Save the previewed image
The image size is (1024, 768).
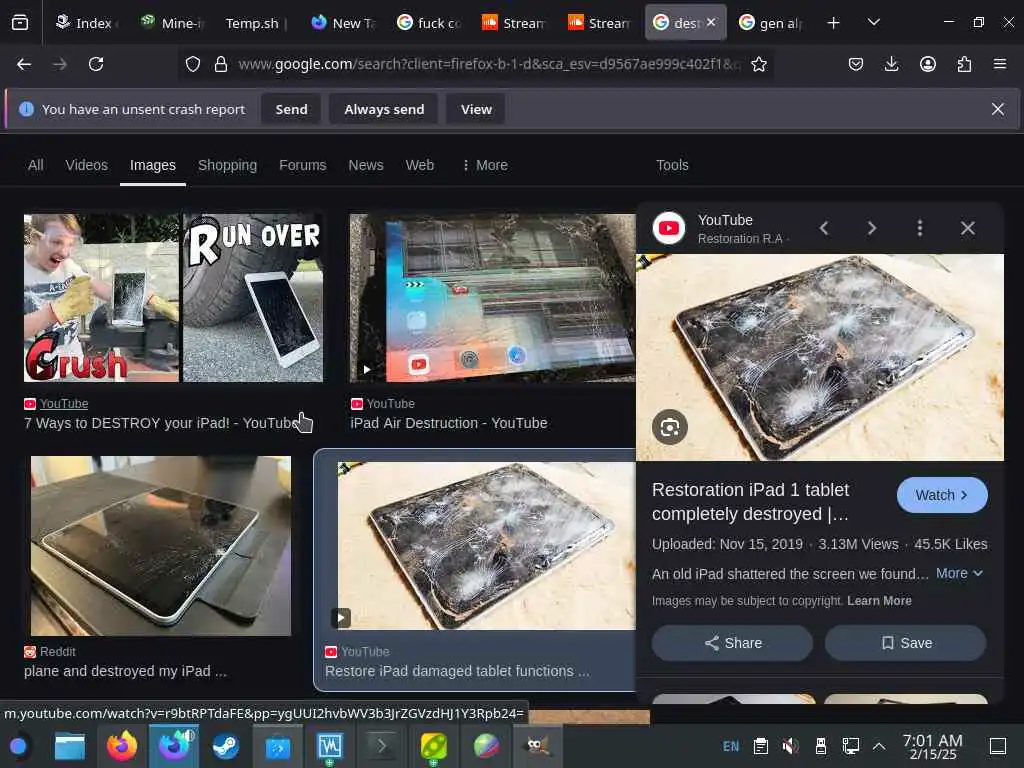pyautogui.click(x=905, y=643)
